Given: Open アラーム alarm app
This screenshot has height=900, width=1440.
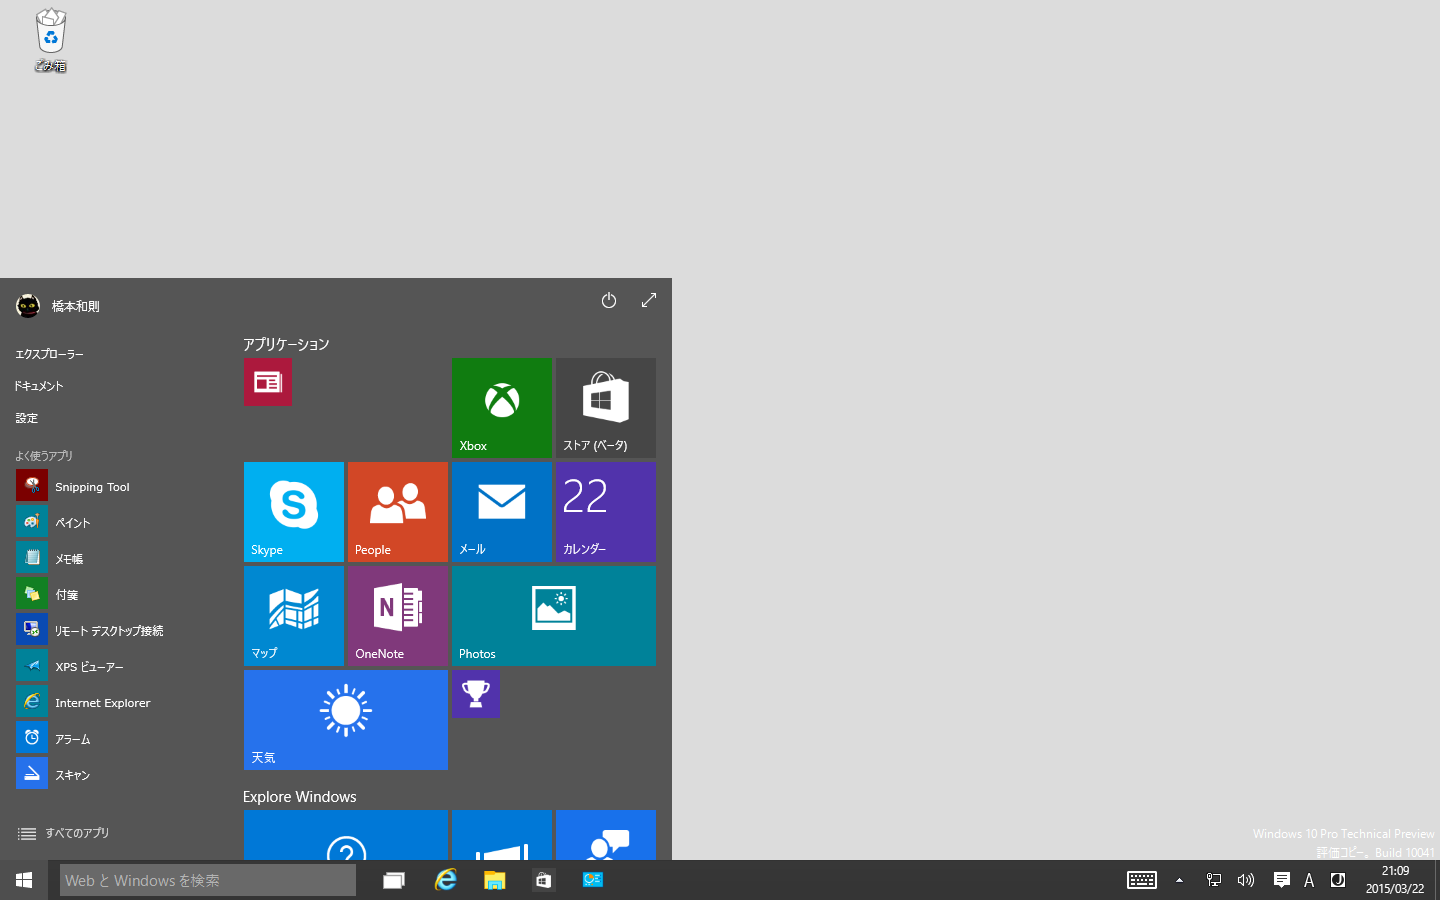Looking at the screenshot, I should tap(120, 738).
